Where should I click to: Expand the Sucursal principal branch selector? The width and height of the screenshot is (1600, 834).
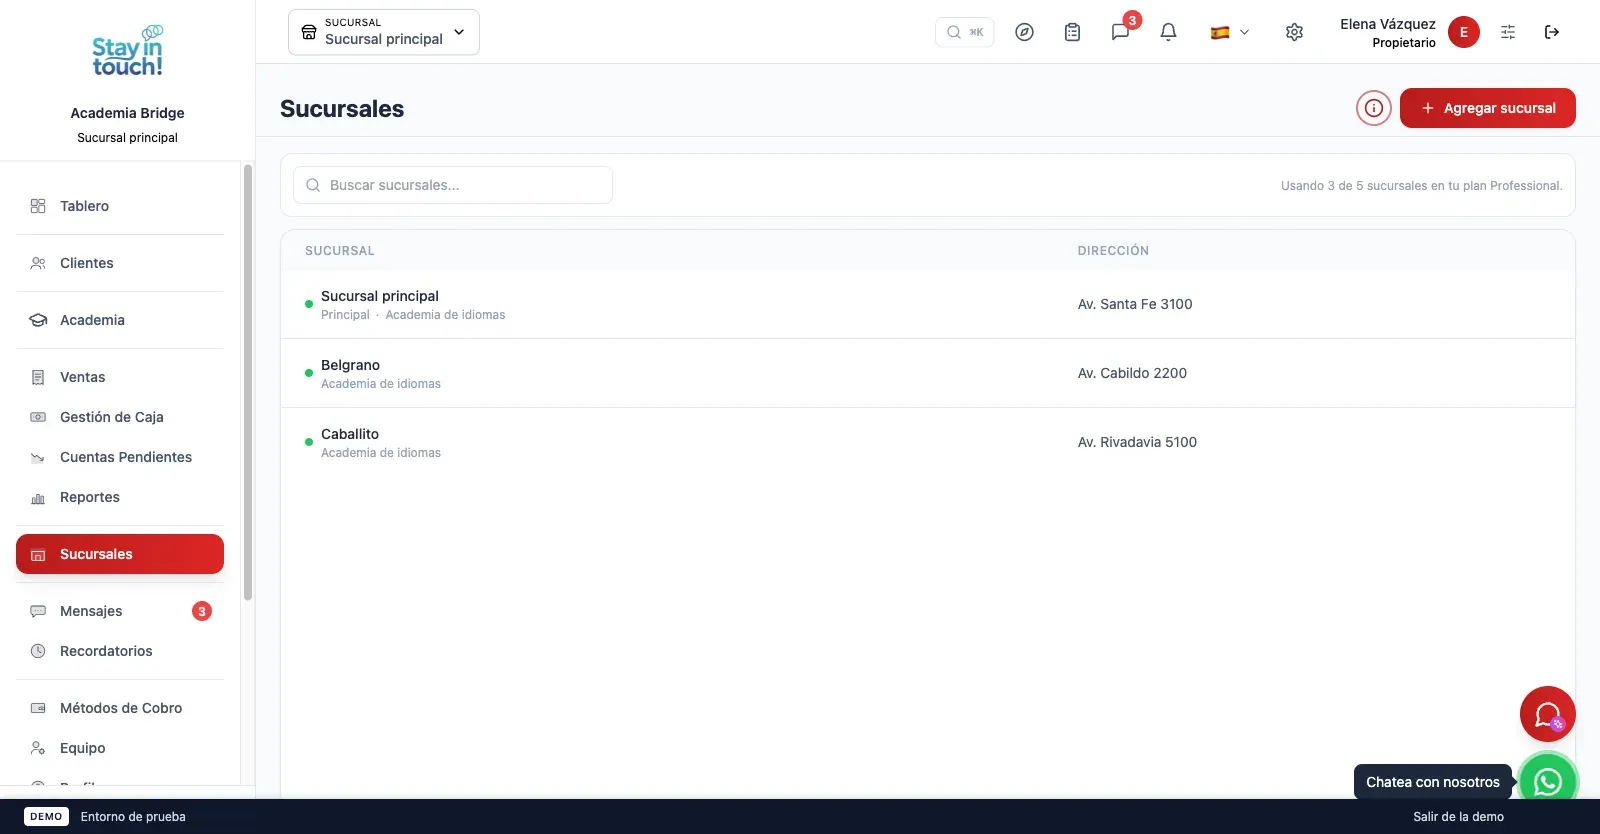click(x=384, y=32)
